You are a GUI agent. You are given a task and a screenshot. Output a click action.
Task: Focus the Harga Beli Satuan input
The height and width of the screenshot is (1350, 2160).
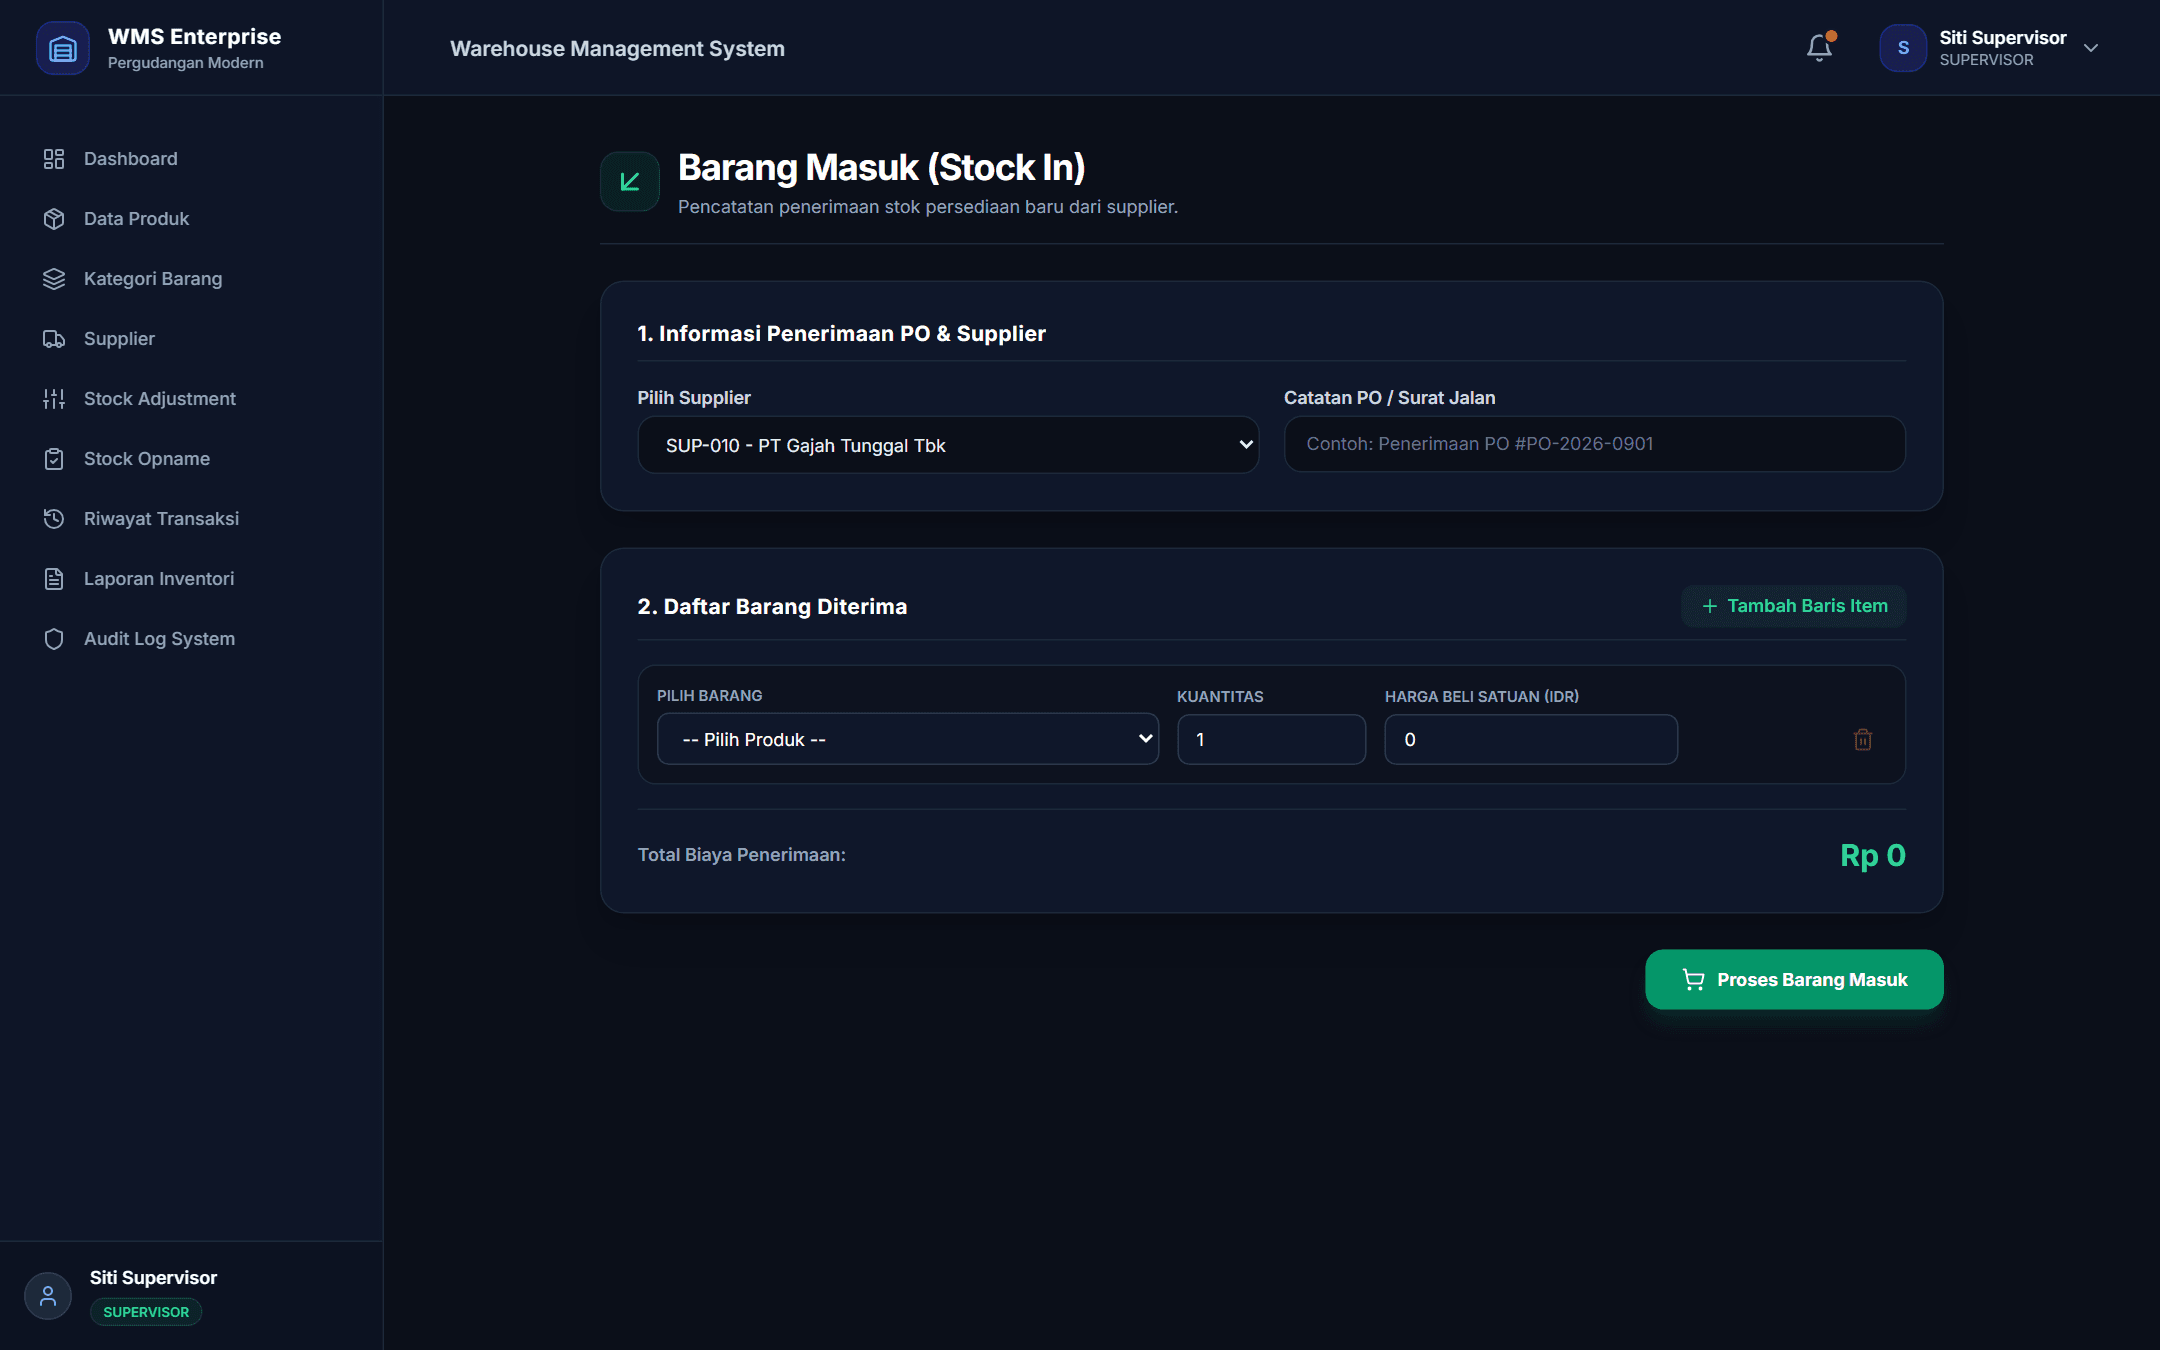(x=1531, y=739)
